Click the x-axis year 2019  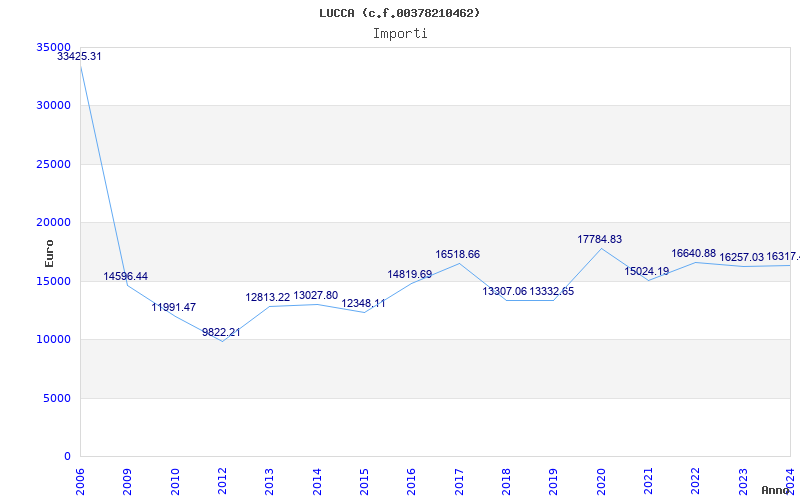point(553,481)
